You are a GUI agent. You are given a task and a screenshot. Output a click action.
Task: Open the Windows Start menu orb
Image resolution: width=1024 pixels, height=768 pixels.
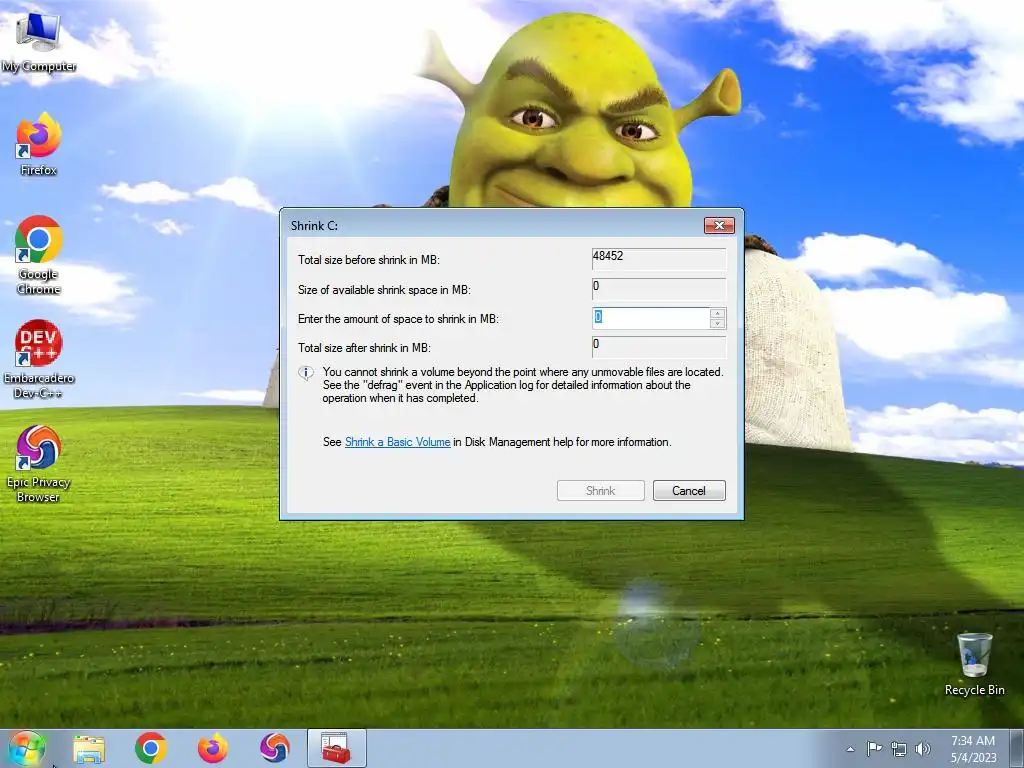click(27, 748)
